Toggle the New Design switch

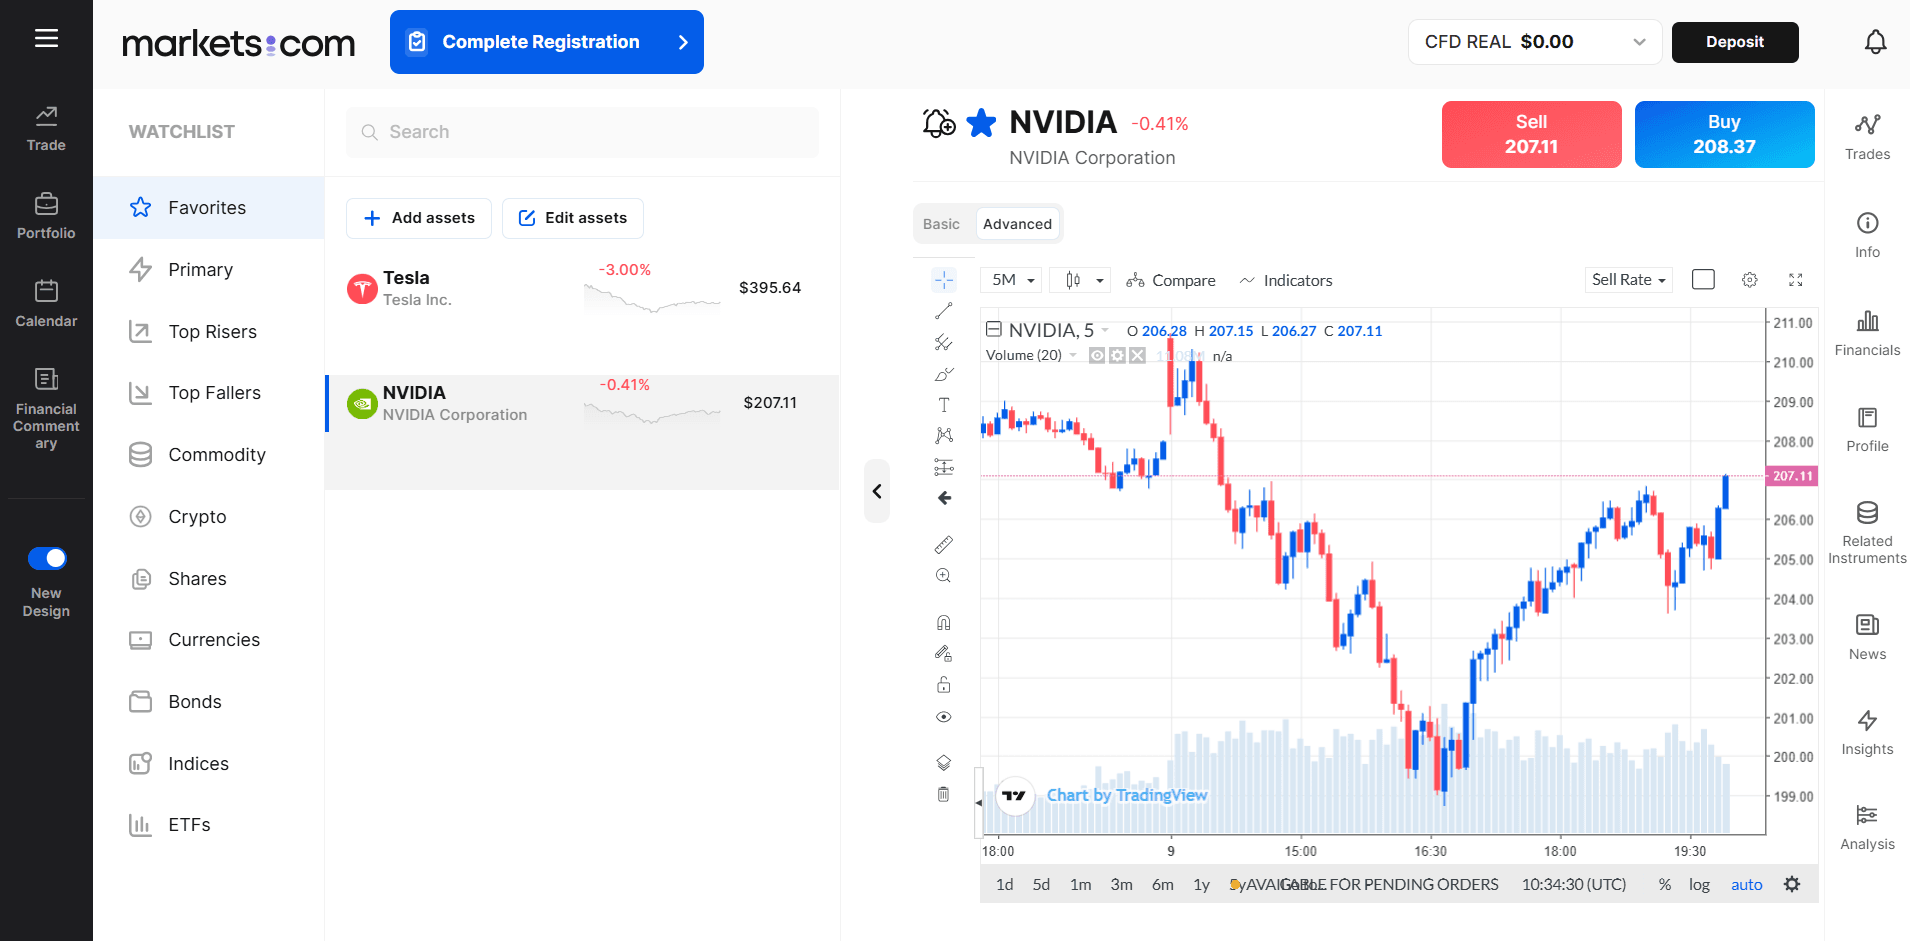pyautogui.click(x=47, y=558)
